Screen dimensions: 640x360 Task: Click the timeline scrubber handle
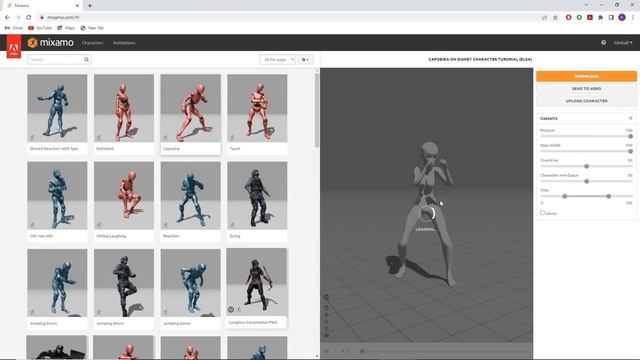[362, 351]
